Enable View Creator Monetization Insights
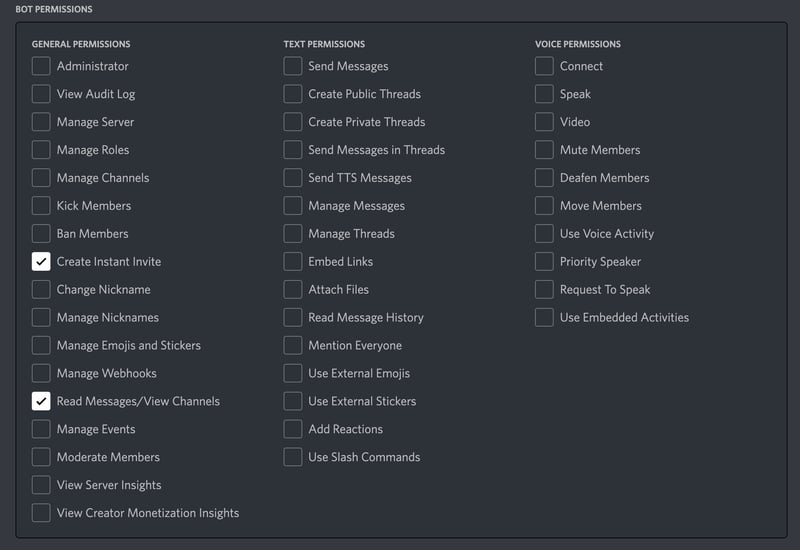Screen dimensions: 800x550 [41, 513]
